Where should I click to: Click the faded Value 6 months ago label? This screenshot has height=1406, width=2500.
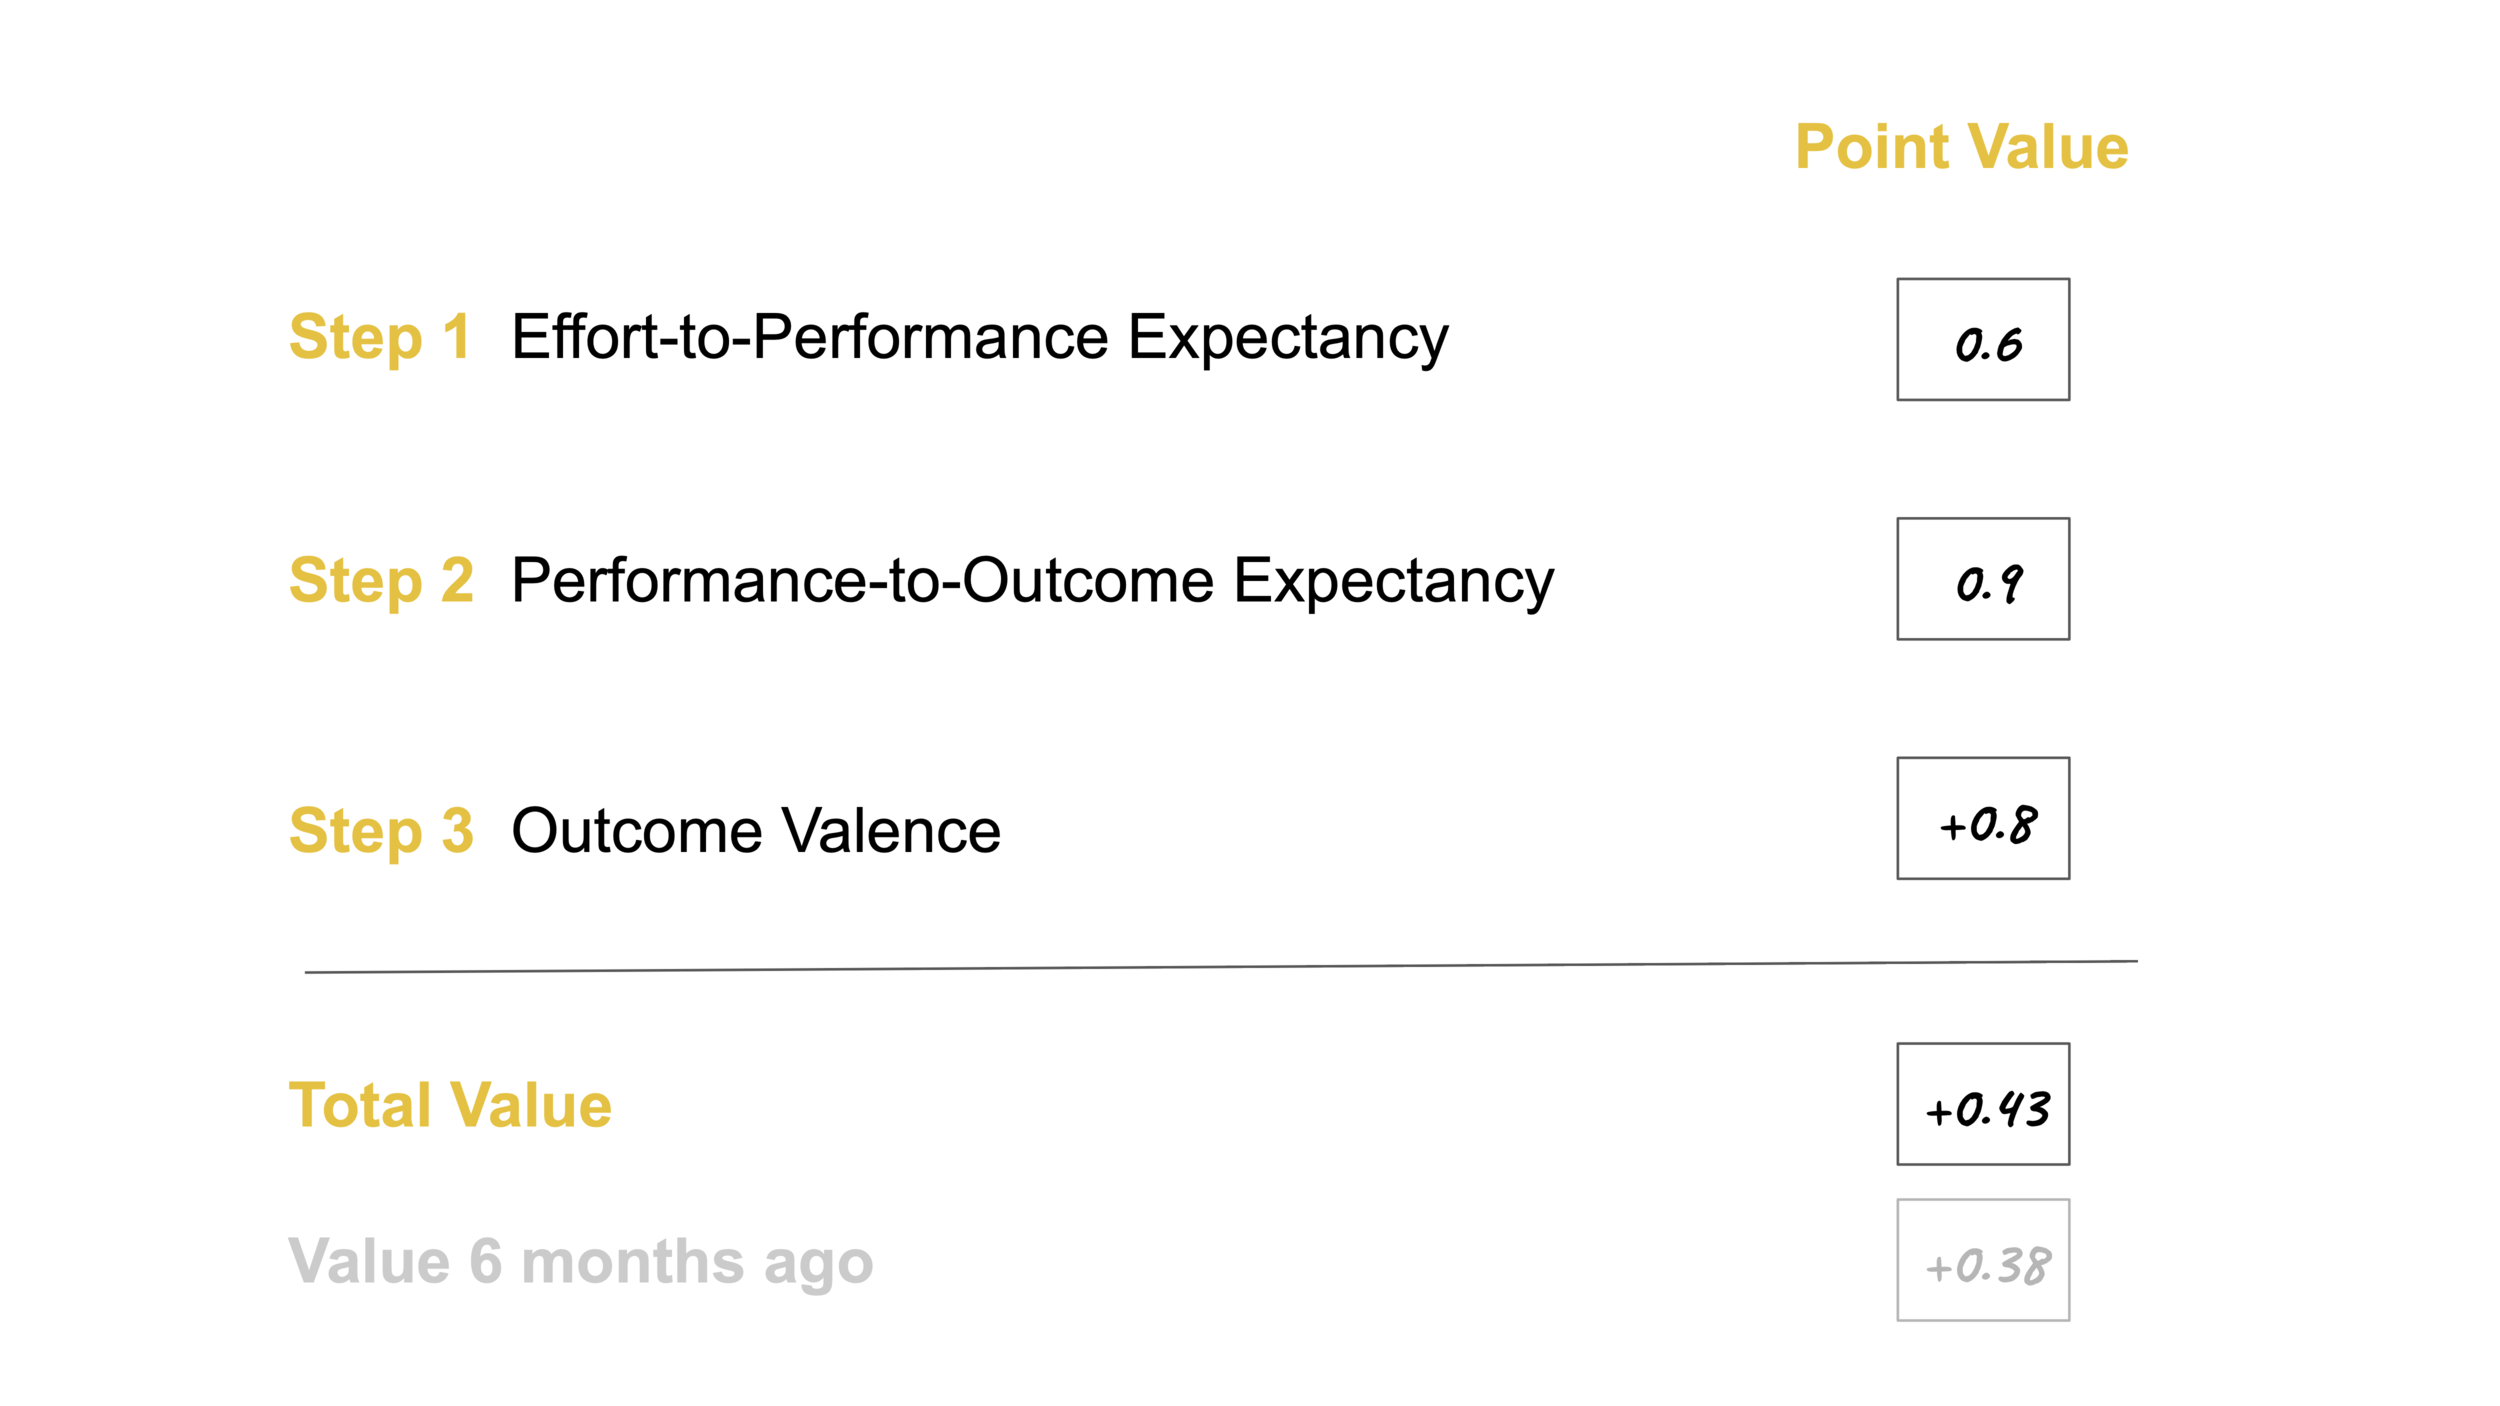point(580,1261)
